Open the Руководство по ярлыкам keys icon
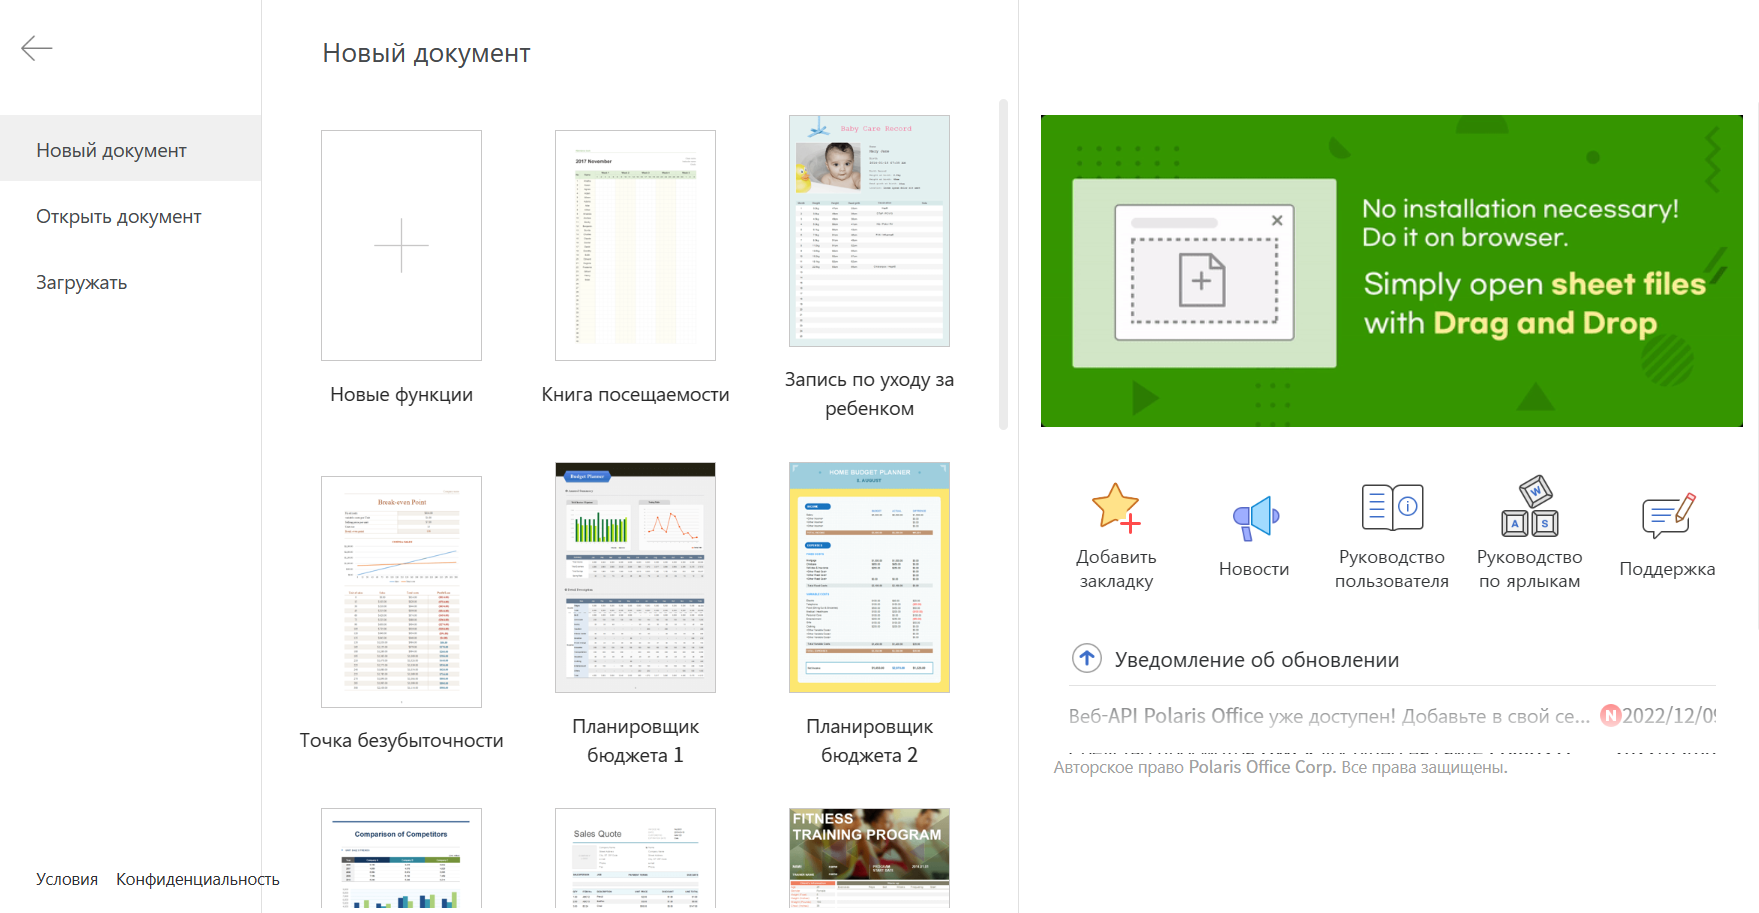Viewport: 1759px width, 913px height. click(1530, 506)
